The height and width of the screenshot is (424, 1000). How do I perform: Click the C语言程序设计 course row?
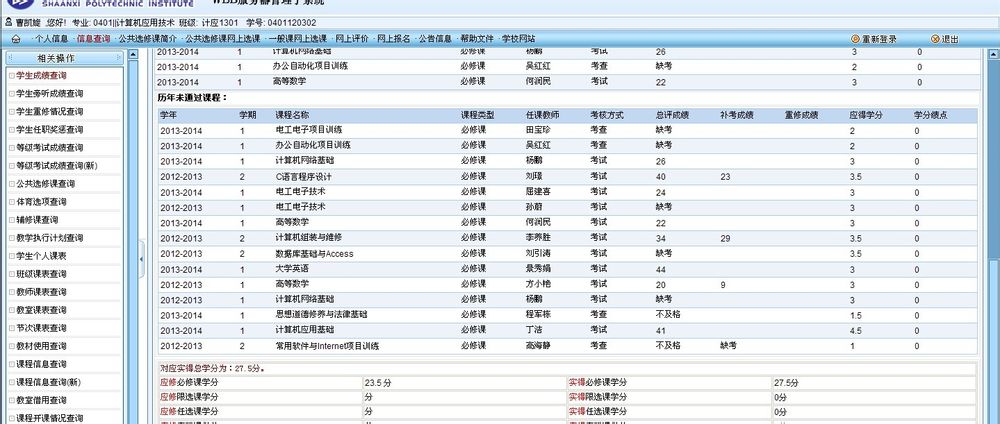(x=568, y=177)
